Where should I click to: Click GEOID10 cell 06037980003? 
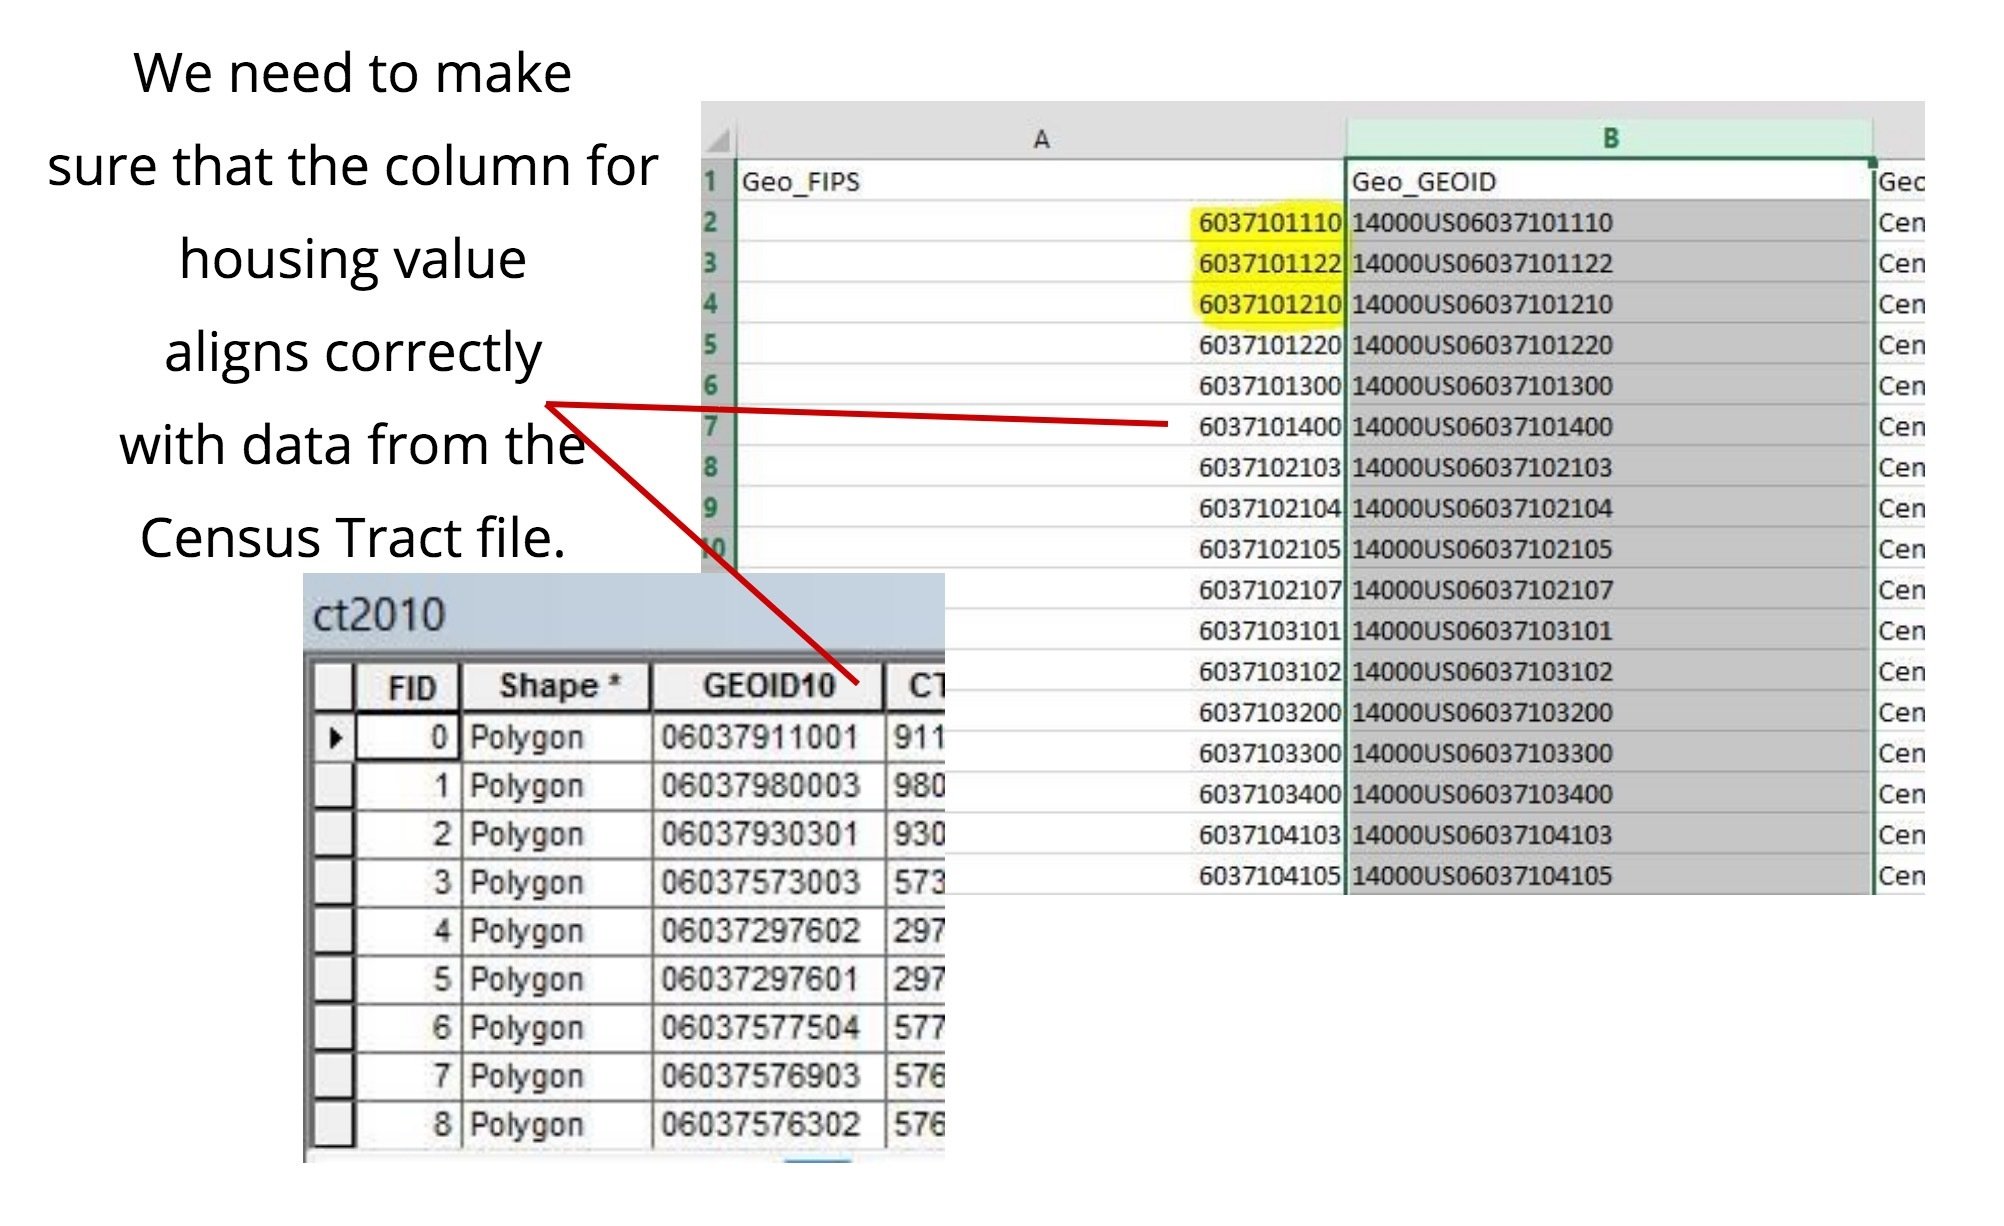[x=759, y=786]
